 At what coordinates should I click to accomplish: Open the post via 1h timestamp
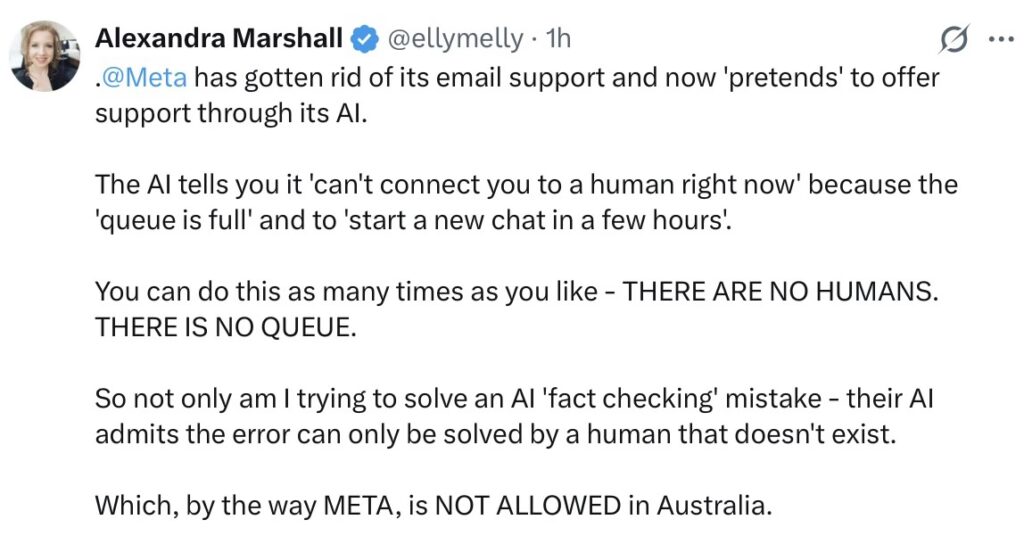click(x=558, y=39)
